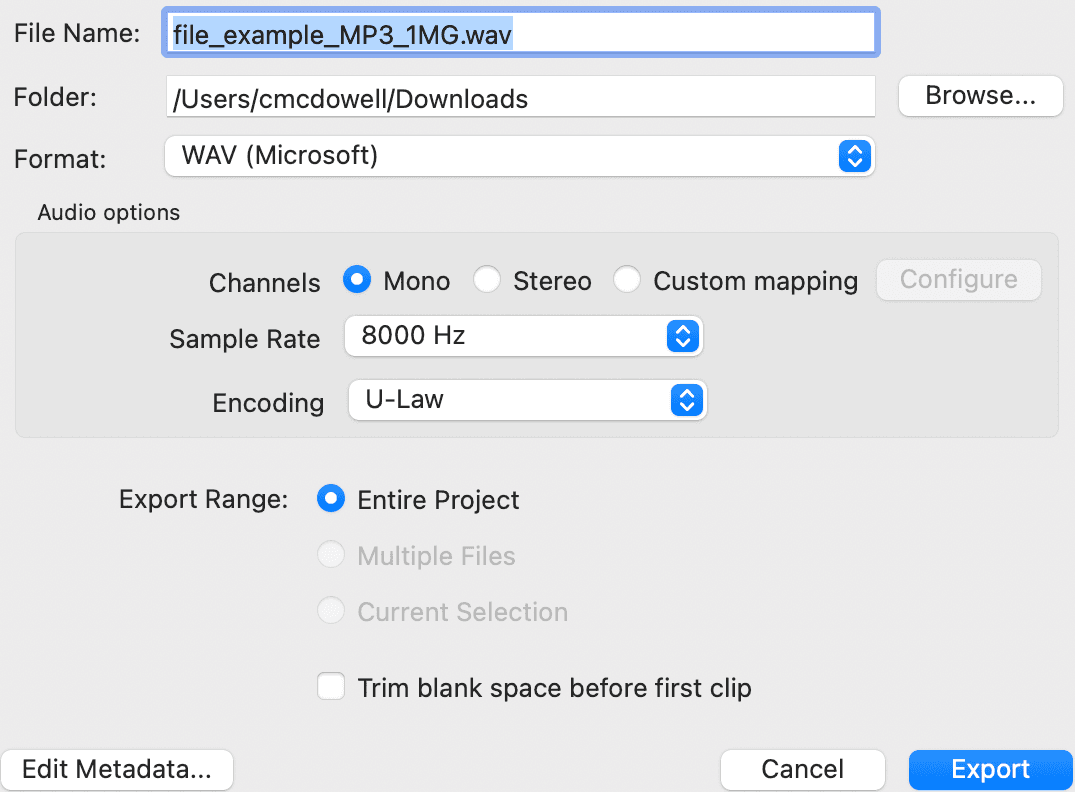Click the Browse button
The height and width of the screenshot is (792, 1075).
pos(980,95)
